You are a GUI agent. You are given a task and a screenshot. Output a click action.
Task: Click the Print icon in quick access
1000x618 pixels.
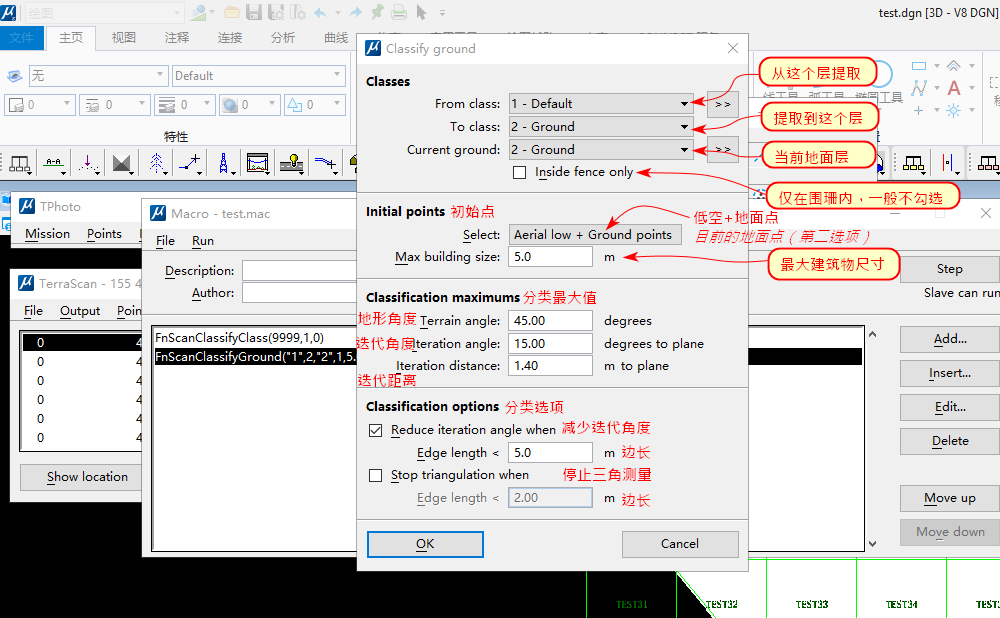399,11
